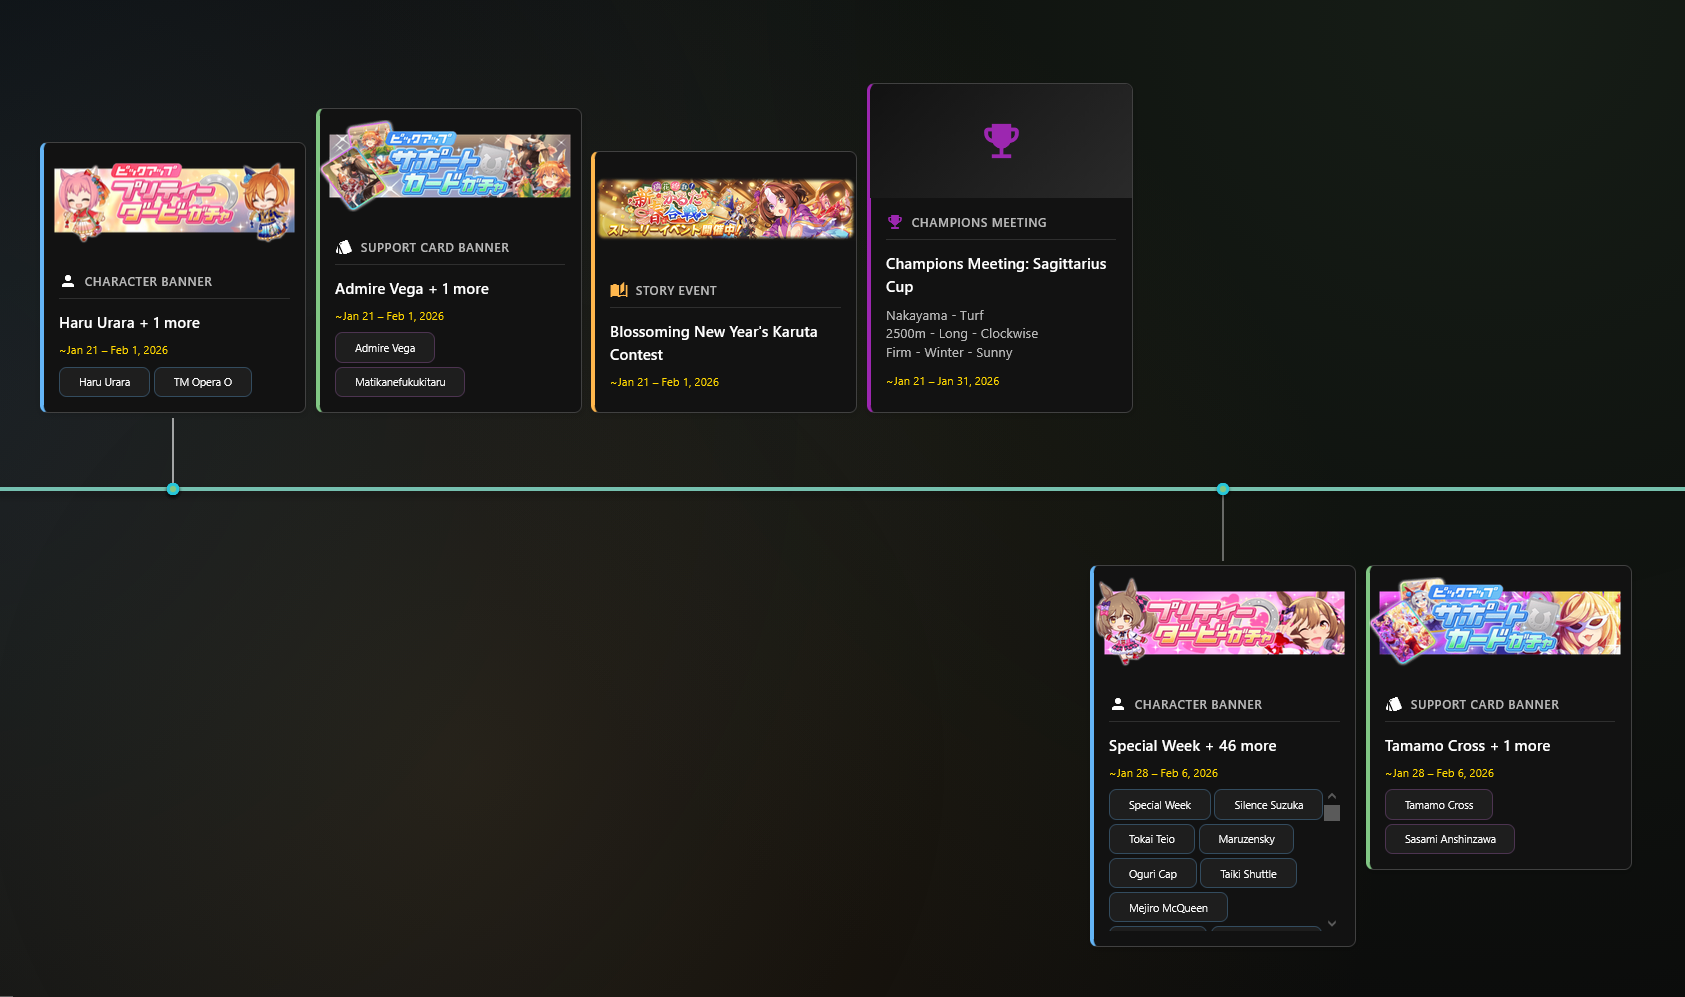
Task: Click 'SUPPORT CARD BANNER' label on Tamamo Cross card
Action: tap(1485, 705)
